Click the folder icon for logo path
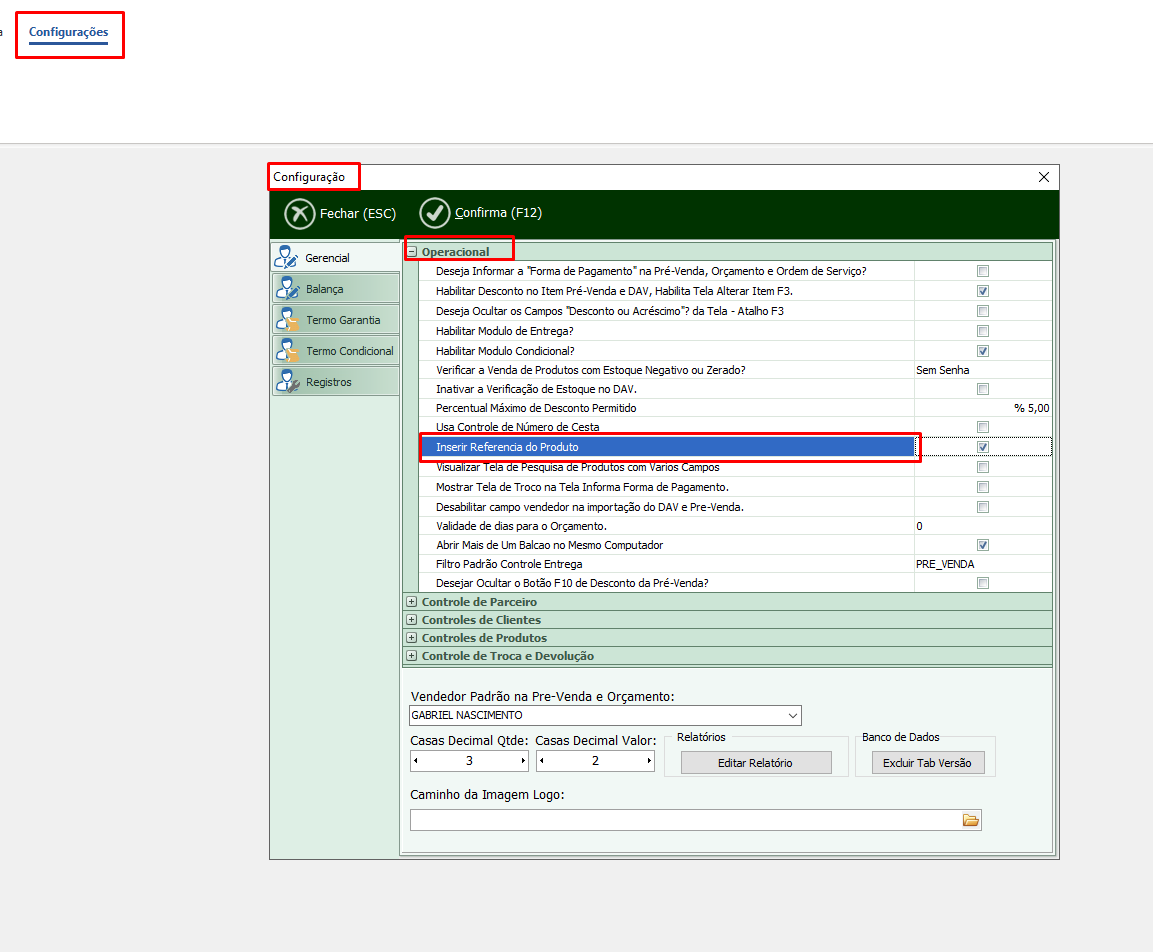 point(970,820)
